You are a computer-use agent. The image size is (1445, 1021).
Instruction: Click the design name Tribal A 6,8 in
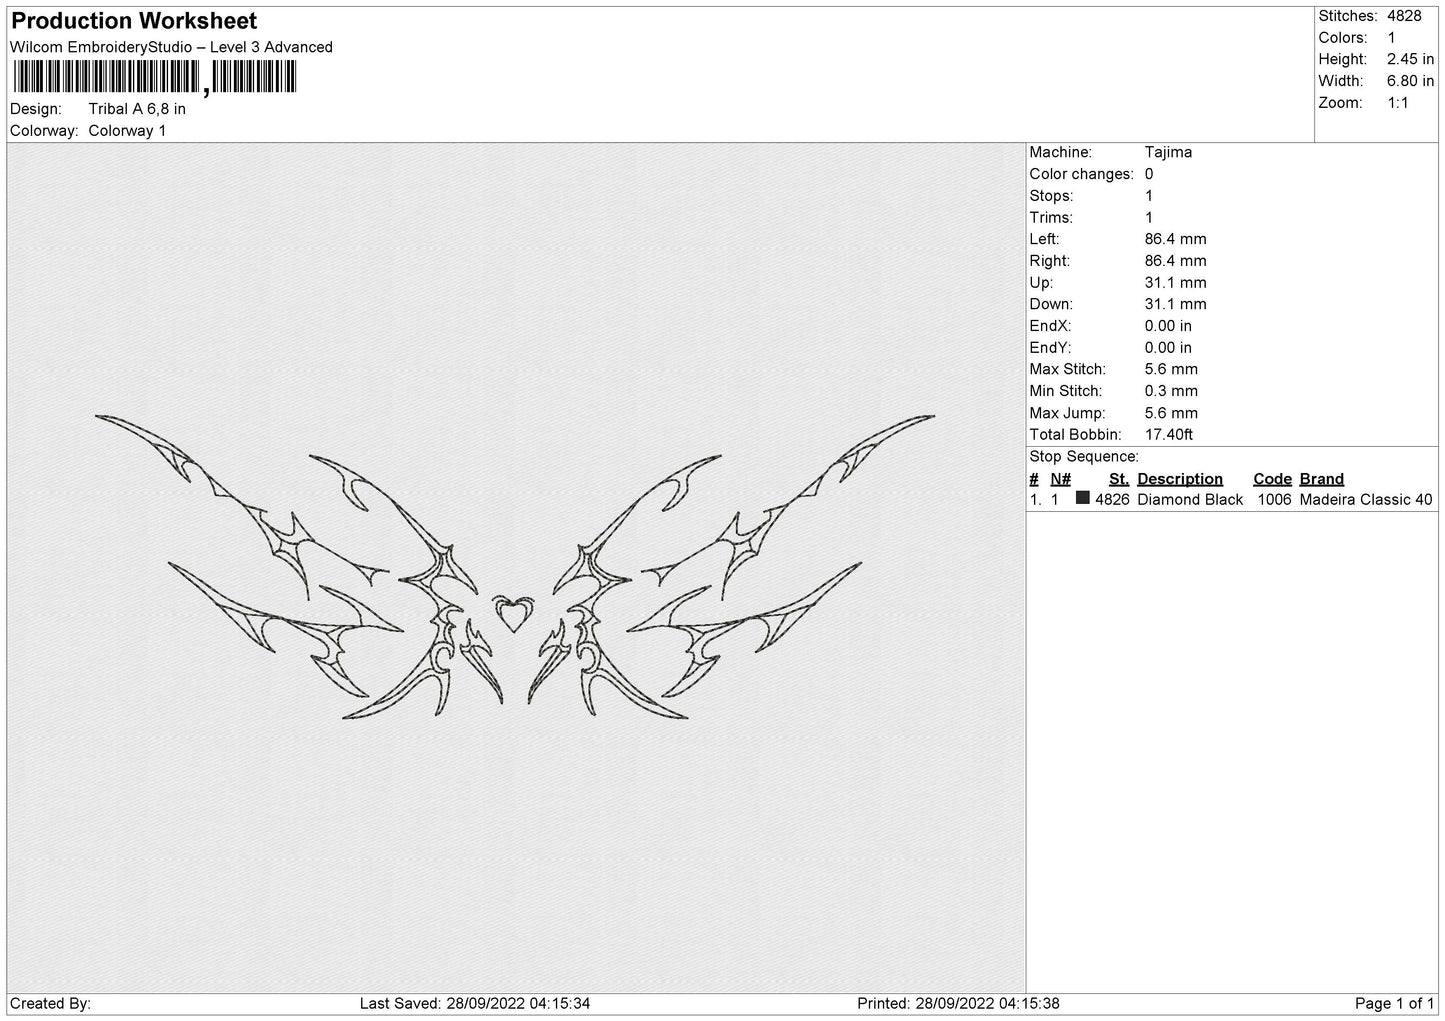point(137,109)
